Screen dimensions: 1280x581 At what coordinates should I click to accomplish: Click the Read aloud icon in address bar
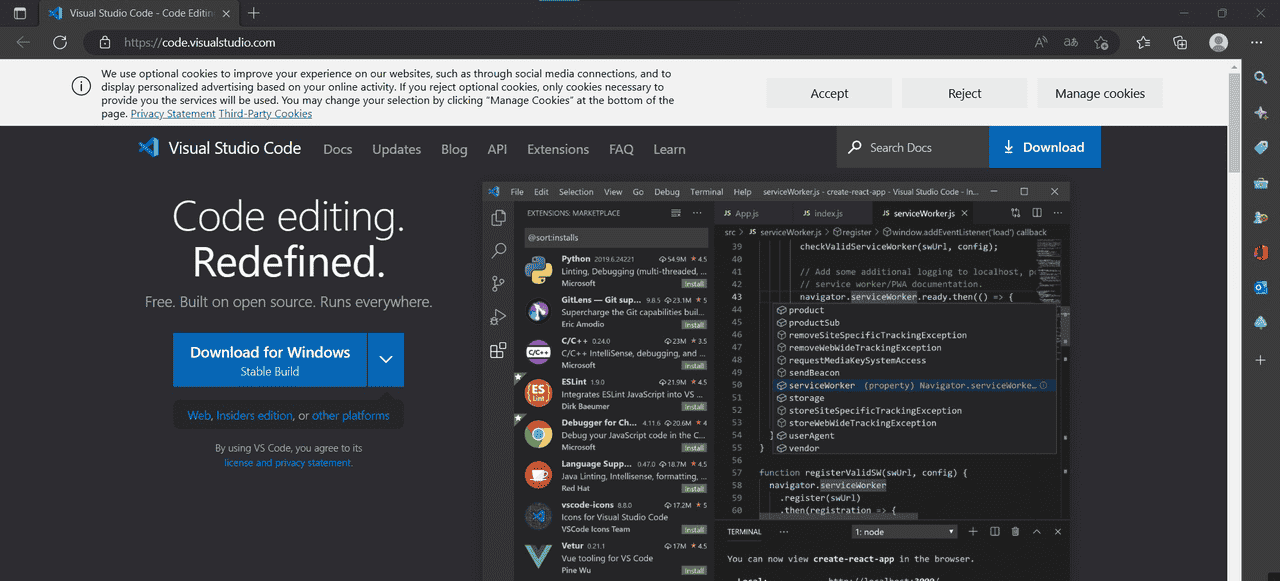[x=1041, y=42]
